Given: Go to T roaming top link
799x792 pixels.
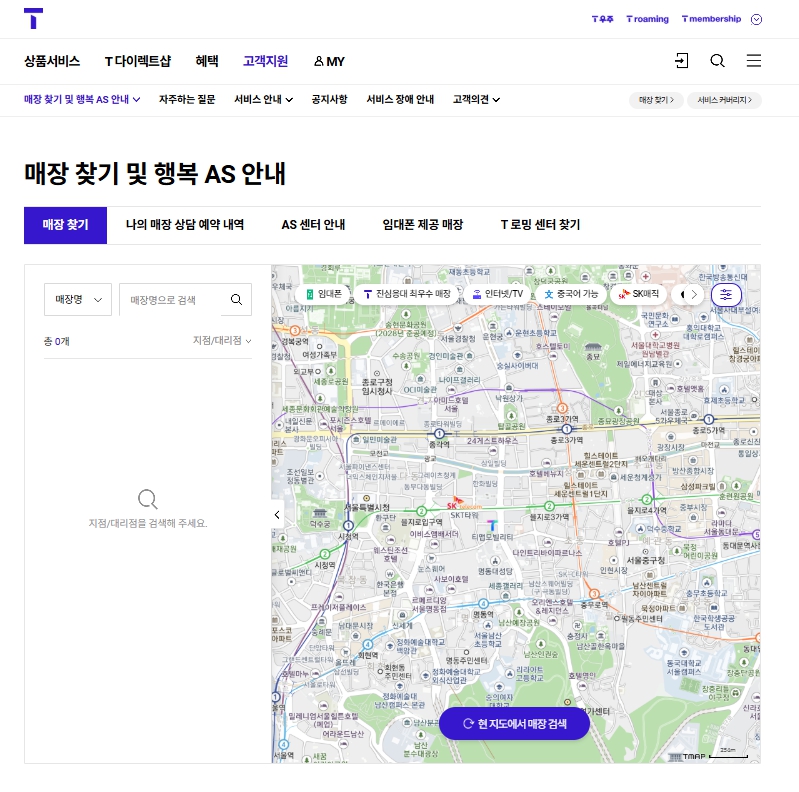Looking at the screenshot, I should pyautogui.click(x=647, y=19).
